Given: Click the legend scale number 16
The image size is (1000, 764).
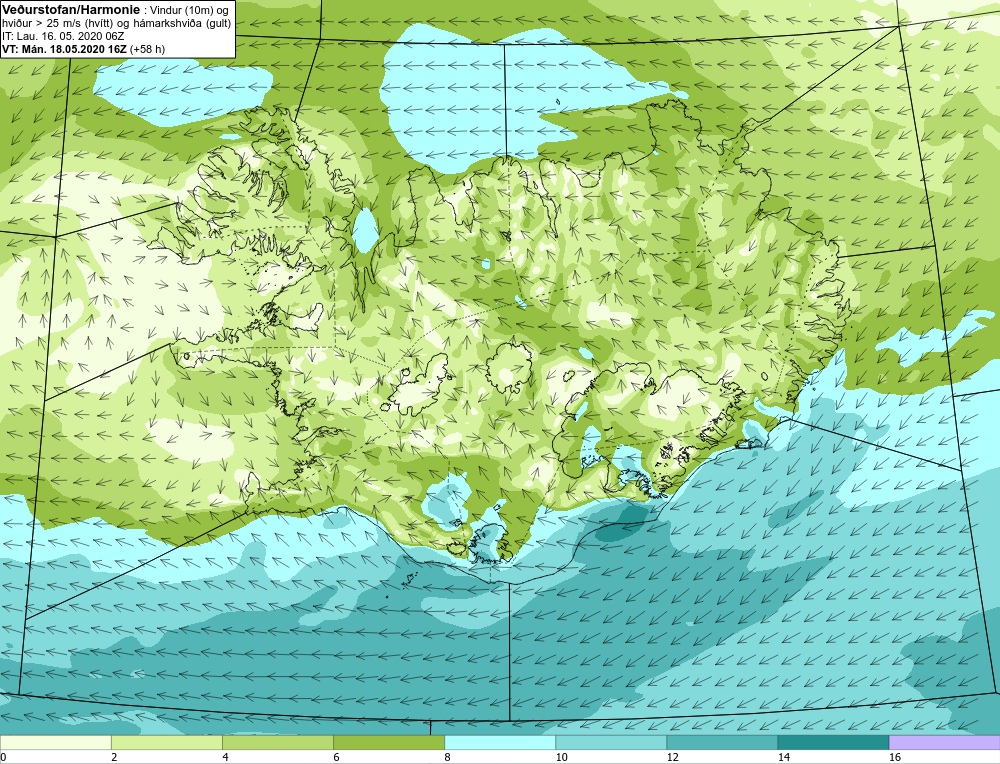Looking at the screenshot, I should [x=895, y=757].
